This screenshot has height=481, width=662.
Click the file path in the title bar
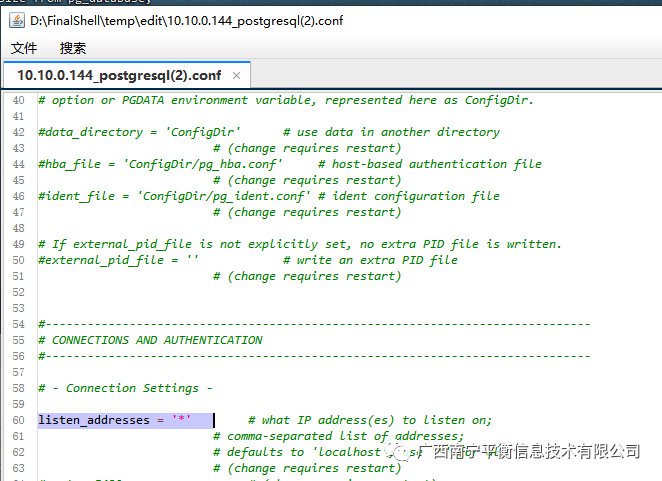click(186, 21)
